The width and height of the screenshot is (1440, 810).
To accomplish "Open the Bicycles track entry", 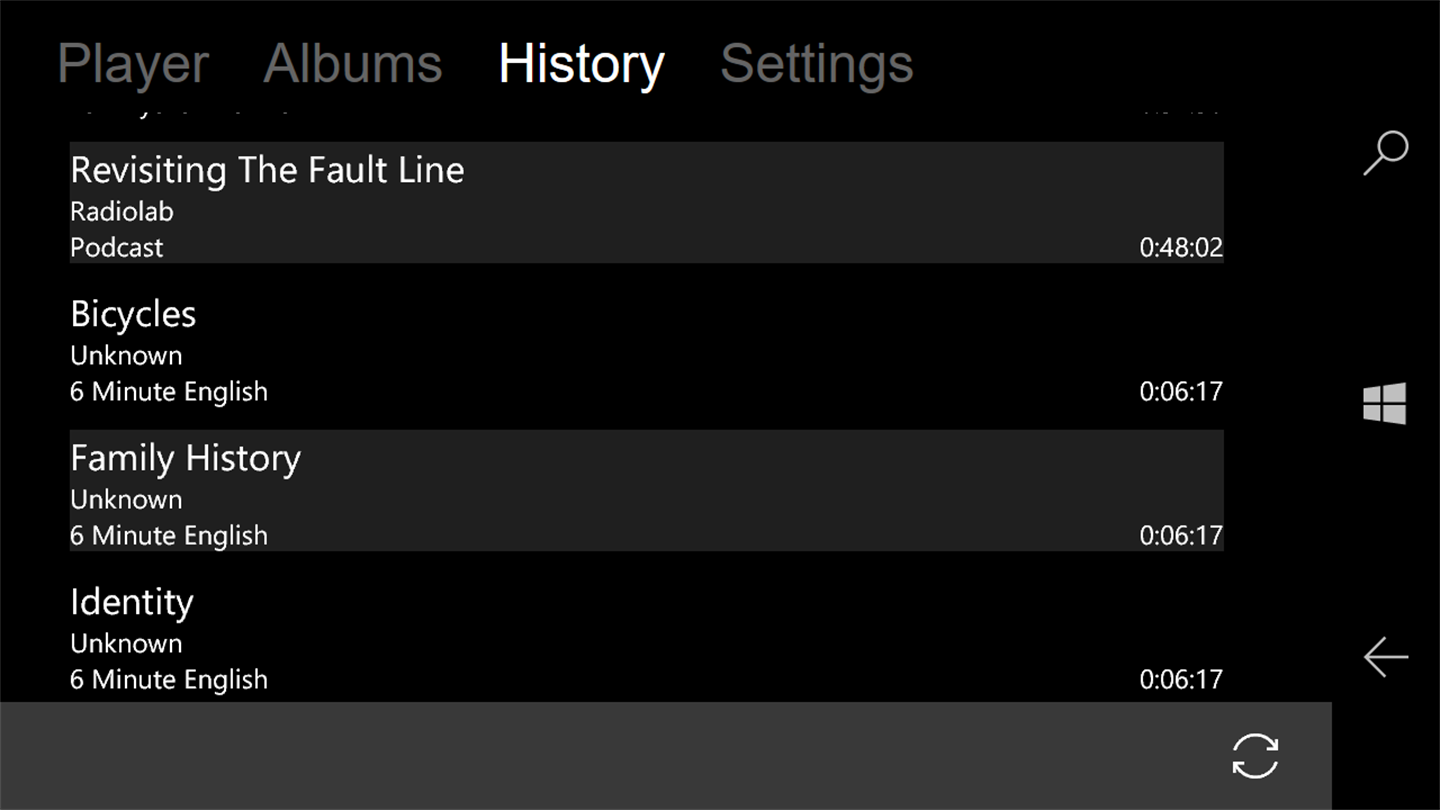I will point(133,315).
